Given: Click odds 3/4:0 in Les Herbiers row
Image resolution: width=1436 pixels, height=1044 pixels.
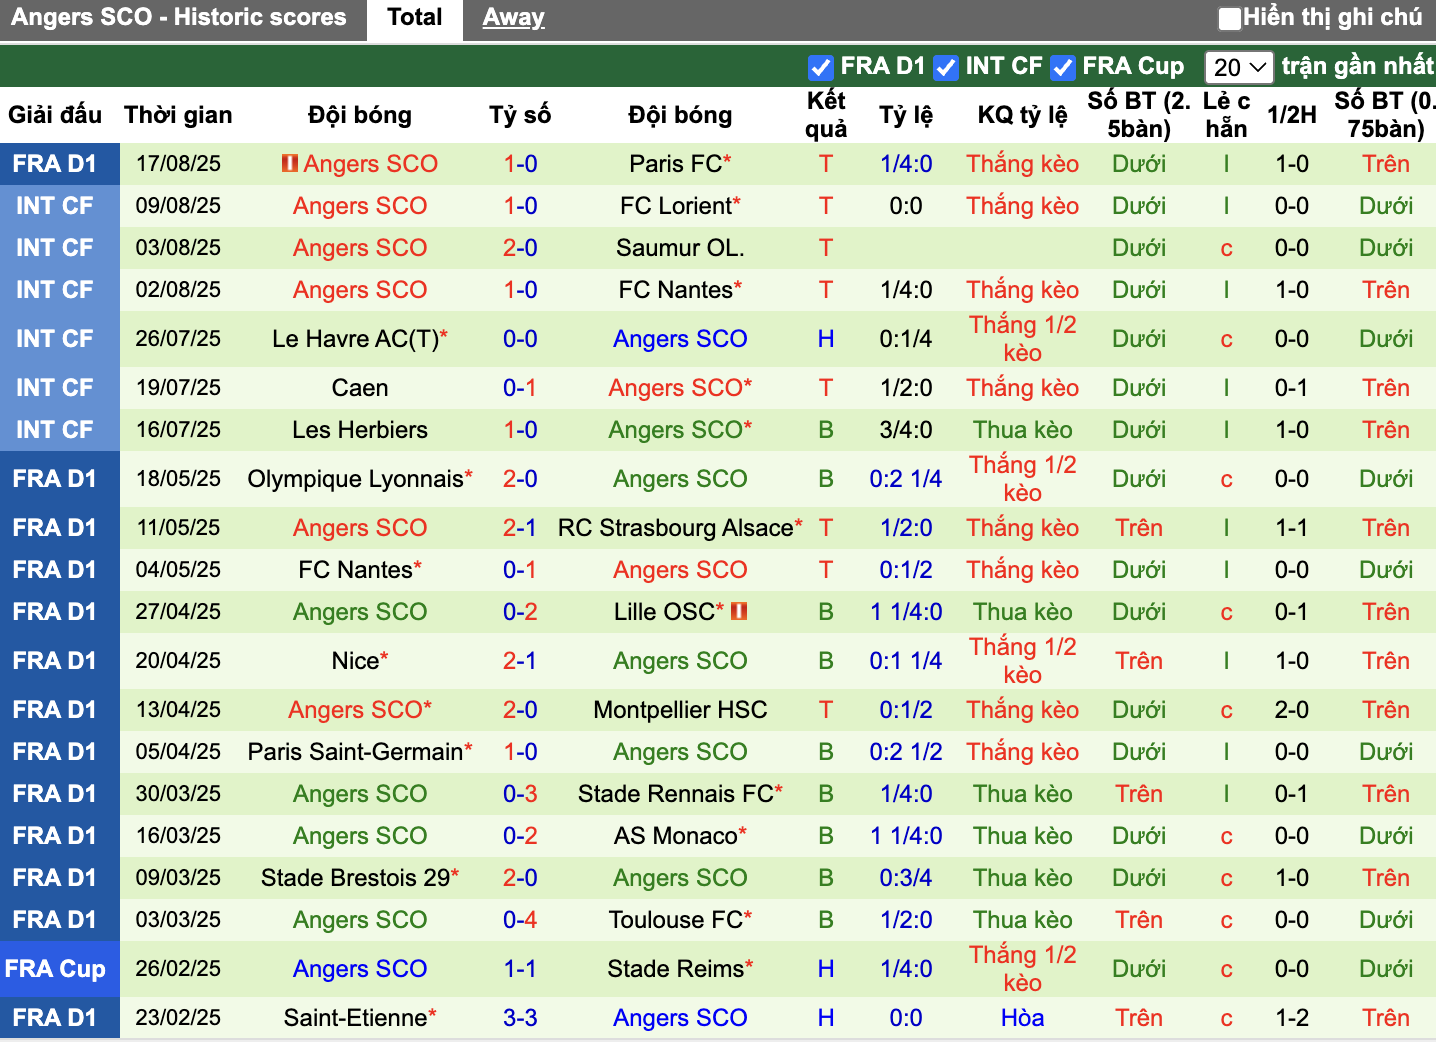Looking at the screenshot, I should coord(906,430).
